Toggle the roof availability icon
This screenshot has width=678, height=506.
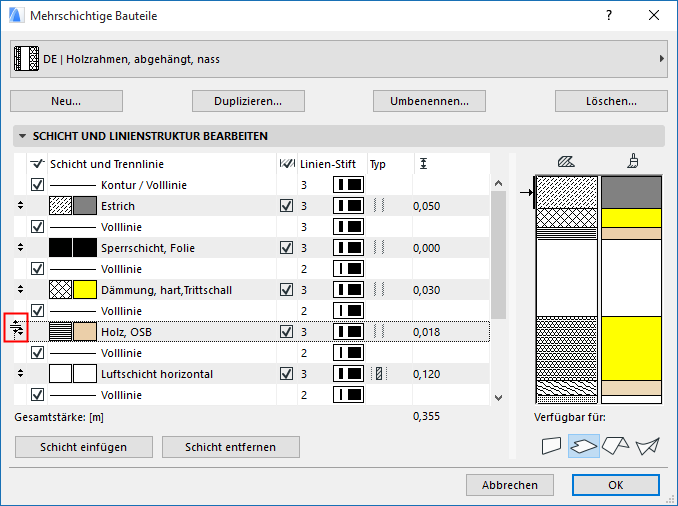click(x=615, y=446)
